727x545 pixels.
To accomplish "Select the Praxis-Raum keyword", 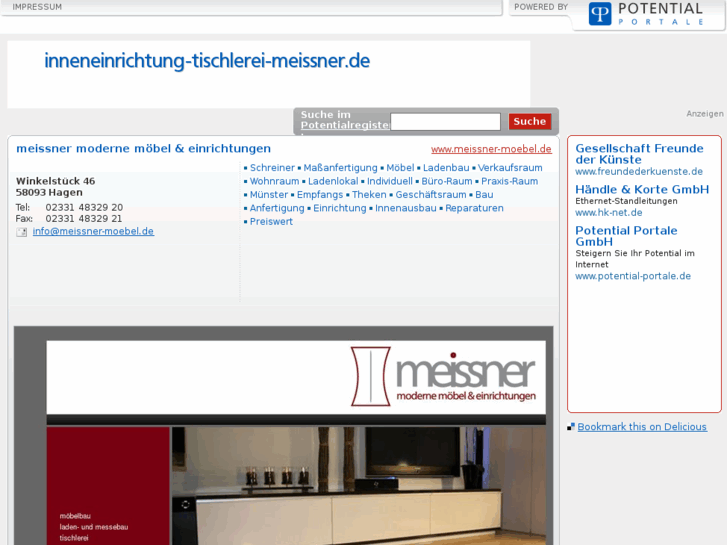I will 510,181.
